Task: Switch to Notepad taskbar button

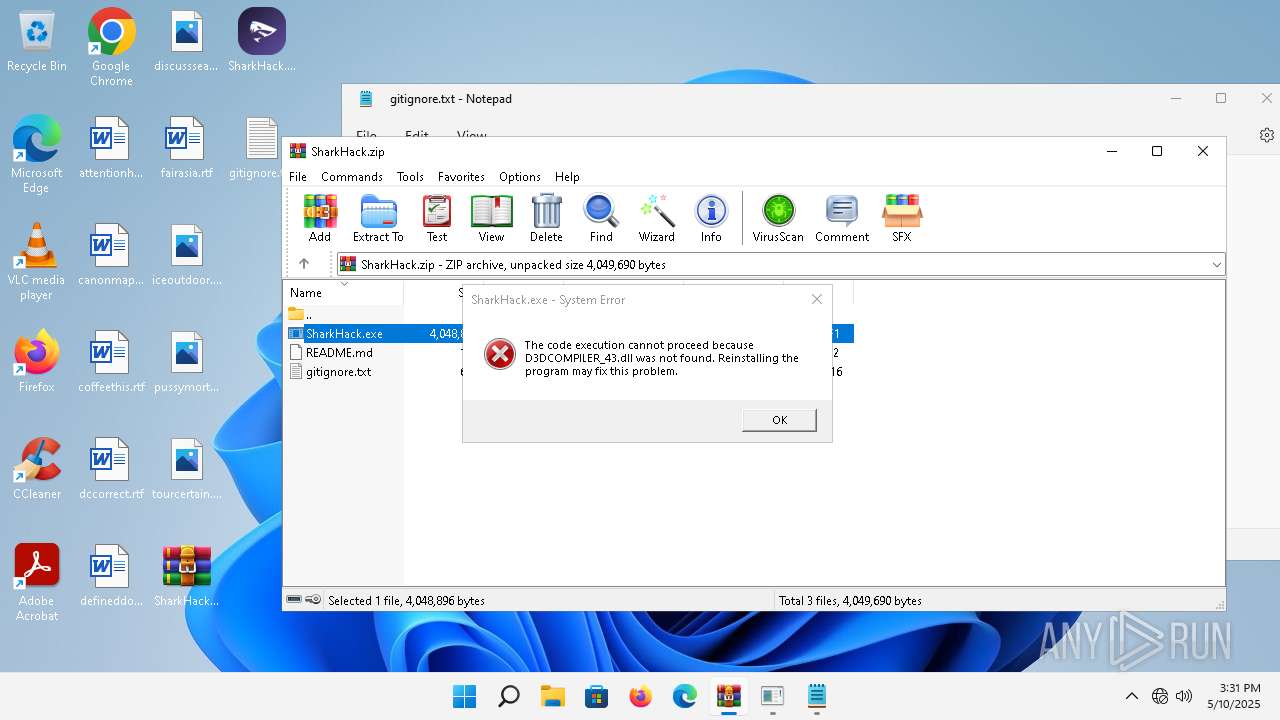Action: pyautogui.click(x=817, y=696)
